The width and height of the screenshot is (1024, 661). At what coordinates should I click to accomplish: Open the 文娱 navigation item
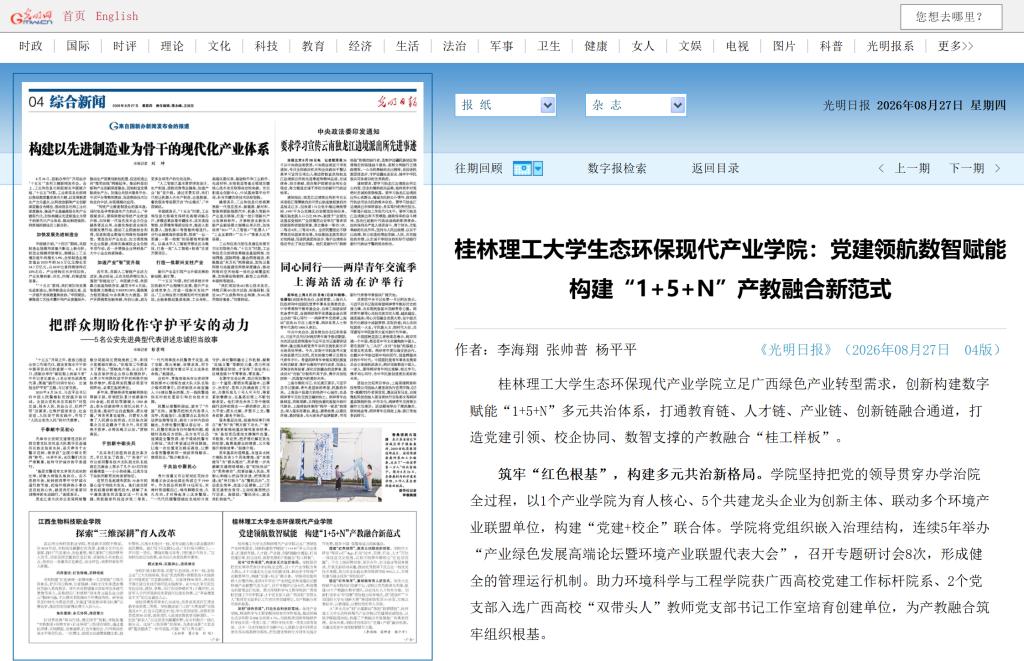(690, 46)
